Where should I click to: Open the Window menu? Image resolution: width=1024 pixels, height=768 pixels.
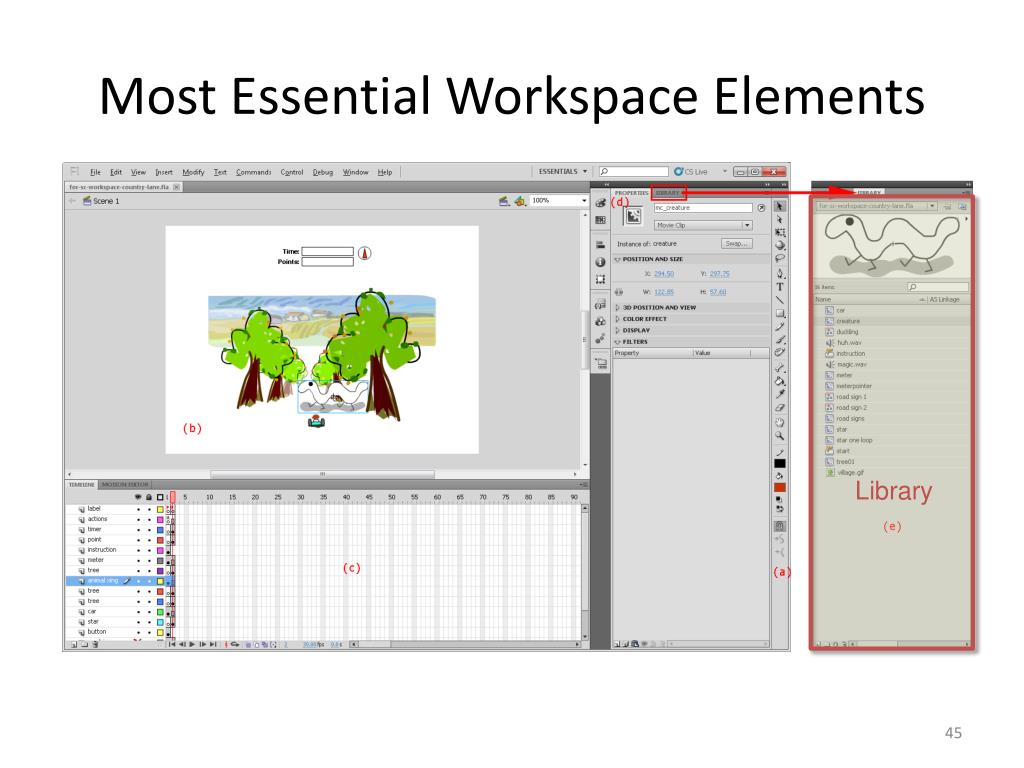click(x=356, y=172)
